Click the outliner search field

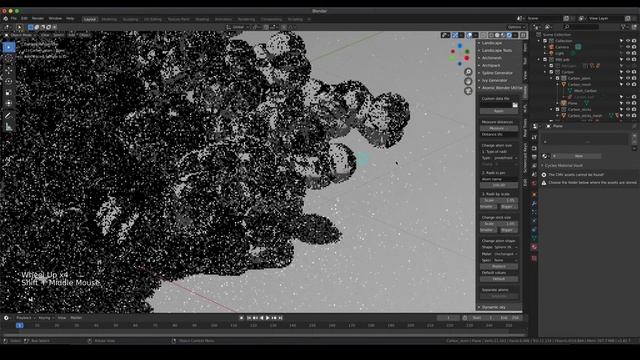pyautogui.click(x=581, y=27)
